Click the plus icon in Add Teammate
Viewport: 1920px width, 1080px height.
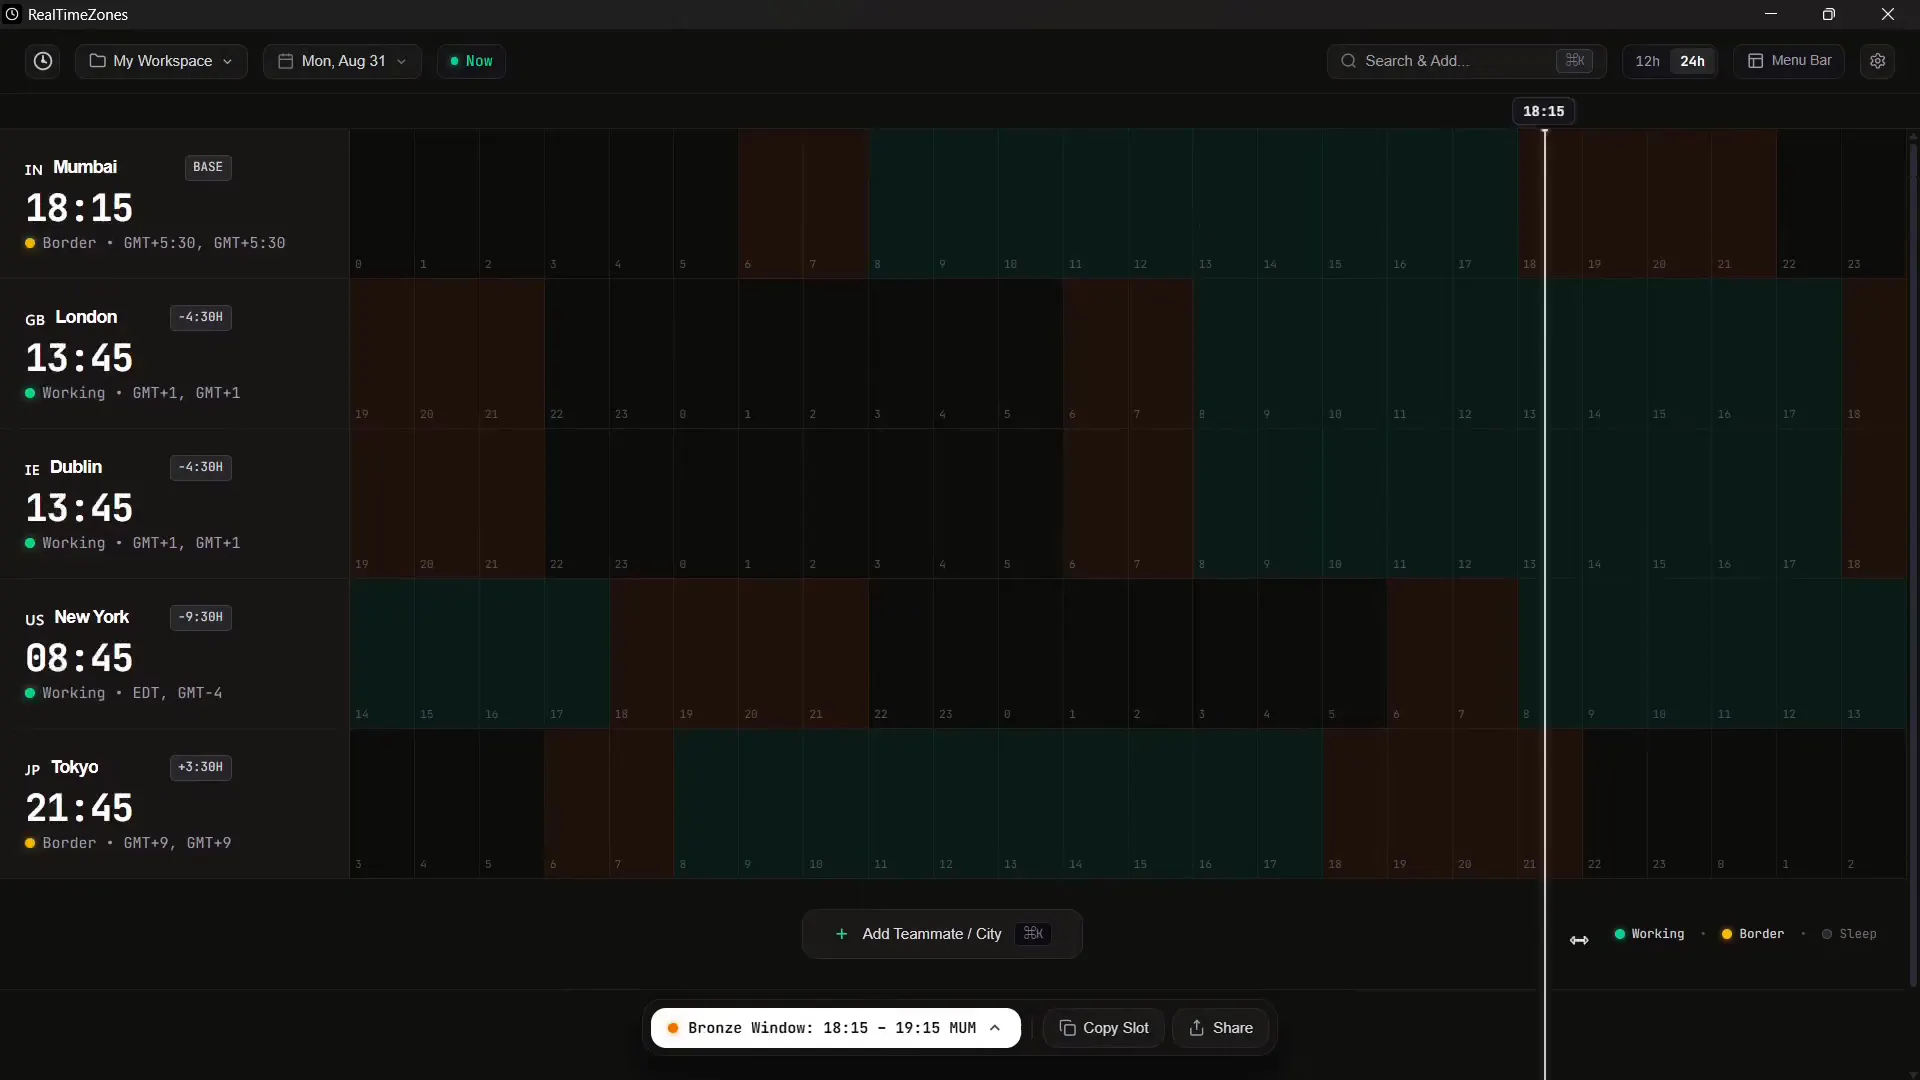pos(842,934)
